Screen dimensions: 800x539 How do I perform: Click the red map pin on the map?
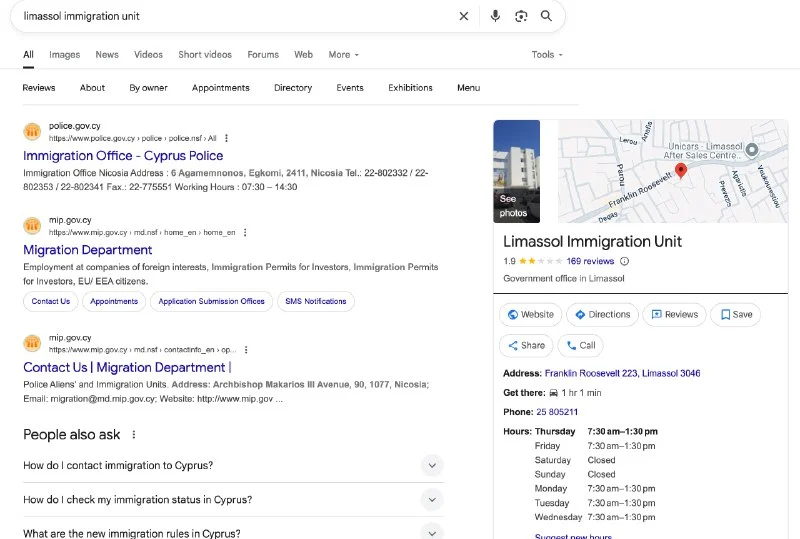[681, 170]
